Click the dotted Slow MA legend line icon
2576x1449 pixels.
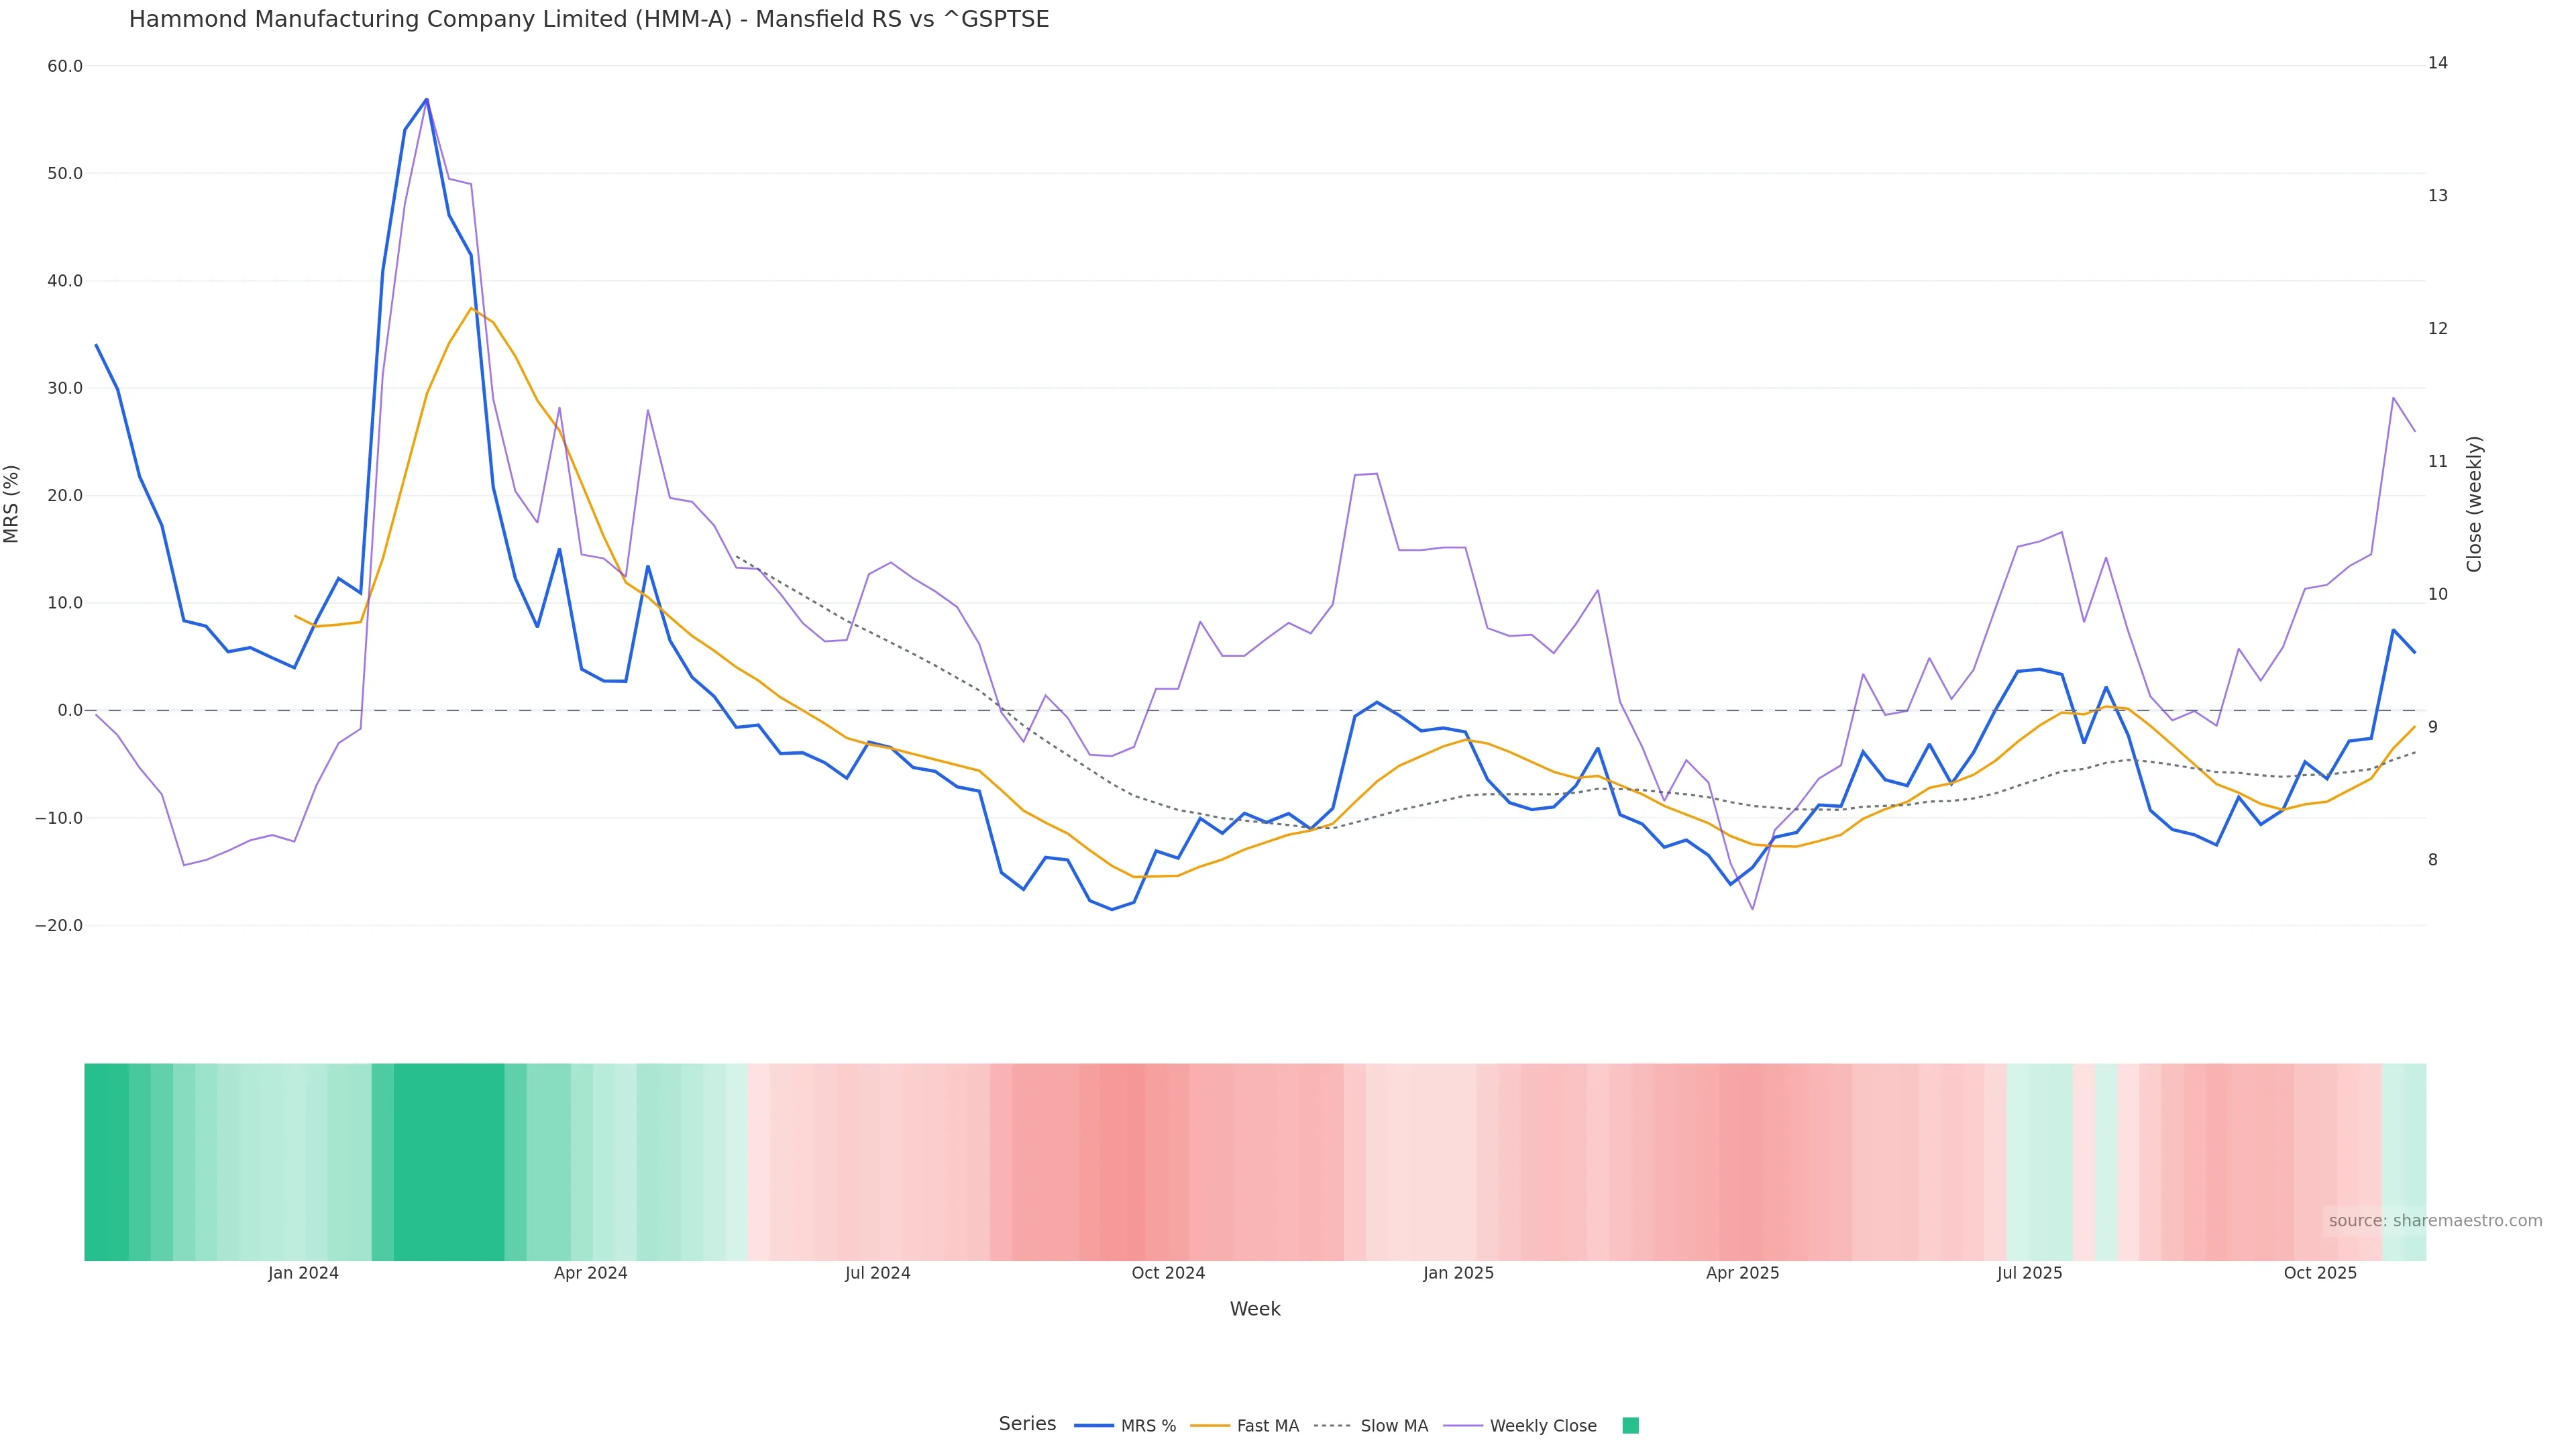[1332, 1426]
